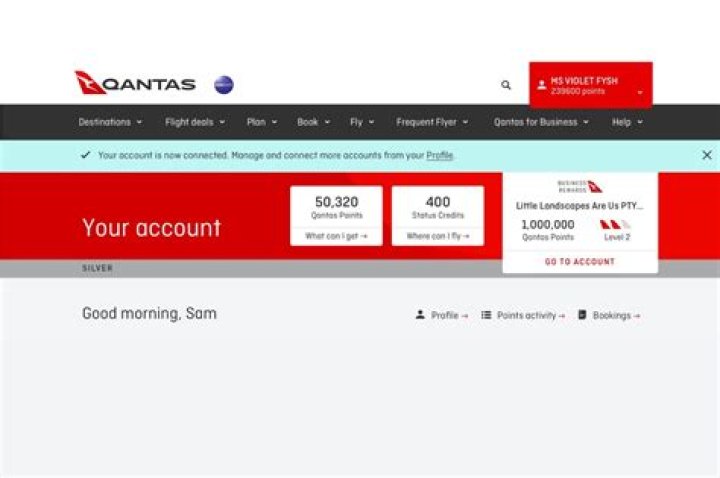720x478 pixels.
Task: Click the Bookings document icon
Action: tap(582, 315)
